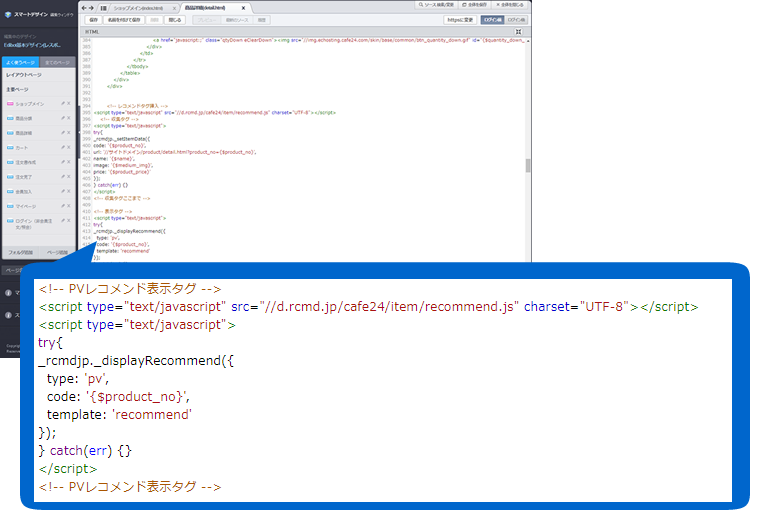Switch to the 全てのページ sidebar tab

(57, 63)
